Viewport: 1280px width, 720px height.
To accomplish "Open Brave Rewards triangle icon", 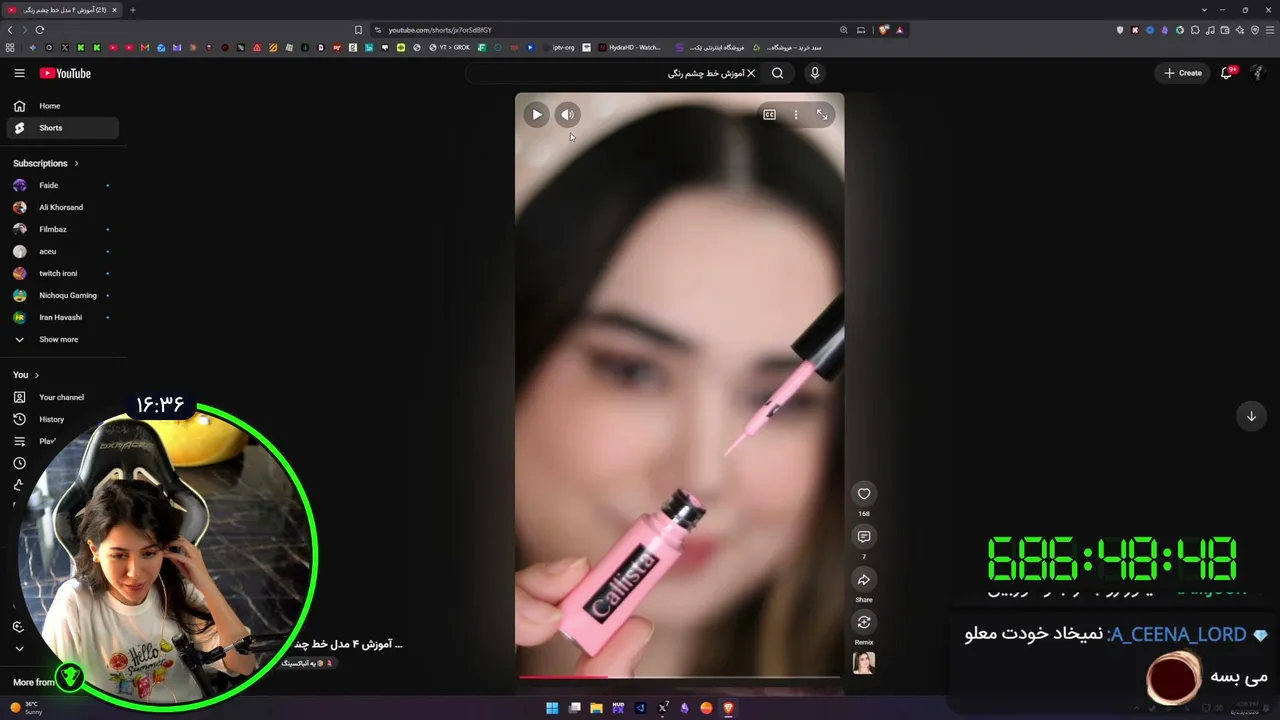I will (899, 30).
